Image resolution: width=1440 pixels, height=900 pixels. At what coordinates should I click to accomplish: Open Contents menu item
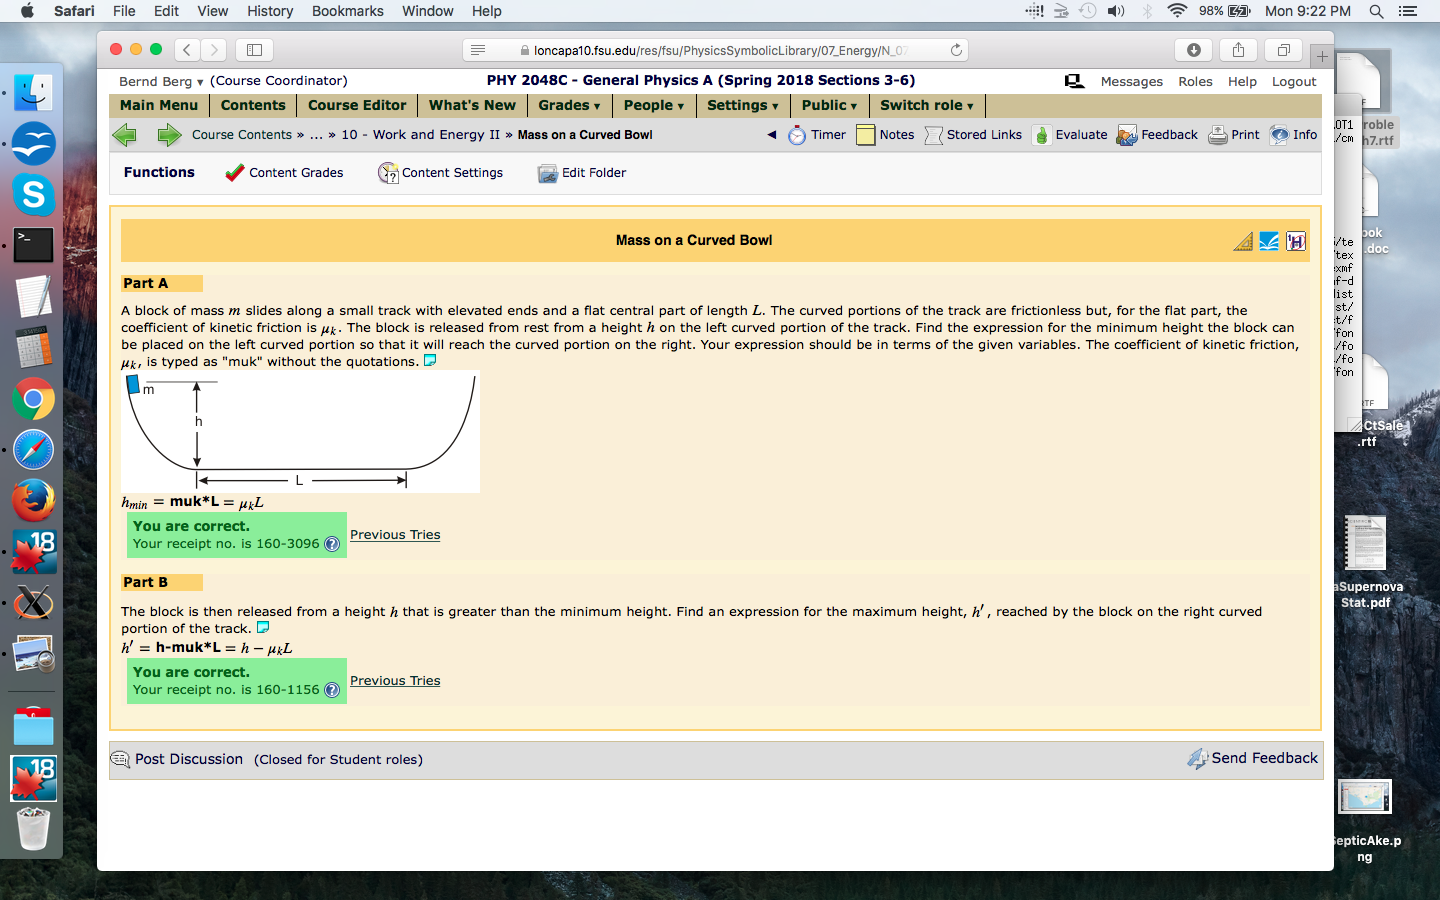coord(253,106)
